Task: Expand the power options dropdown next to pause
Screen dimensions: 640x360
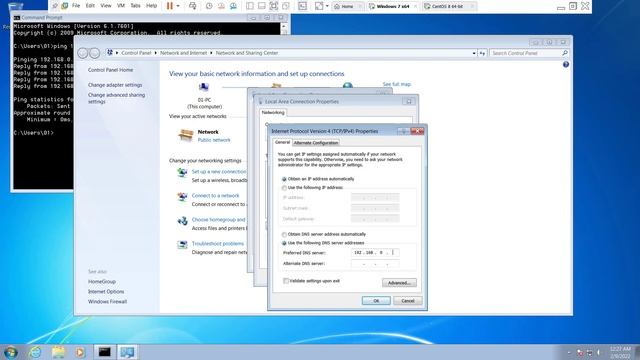Action: (x=178, y=6)
